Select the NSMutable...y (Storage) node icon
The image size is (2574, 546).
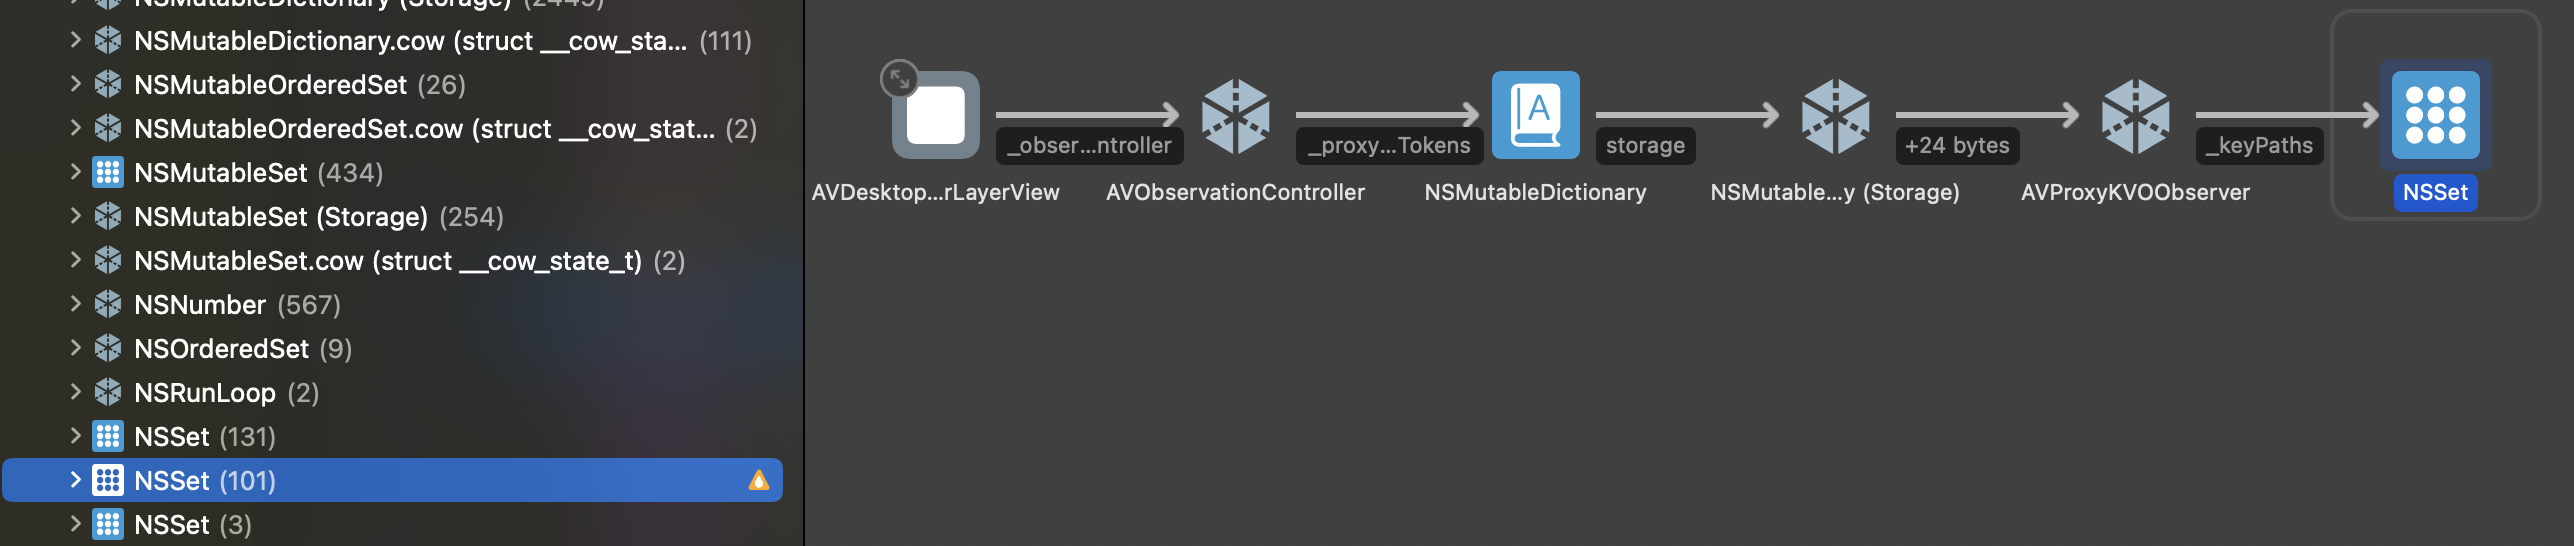pos(1835,115)
